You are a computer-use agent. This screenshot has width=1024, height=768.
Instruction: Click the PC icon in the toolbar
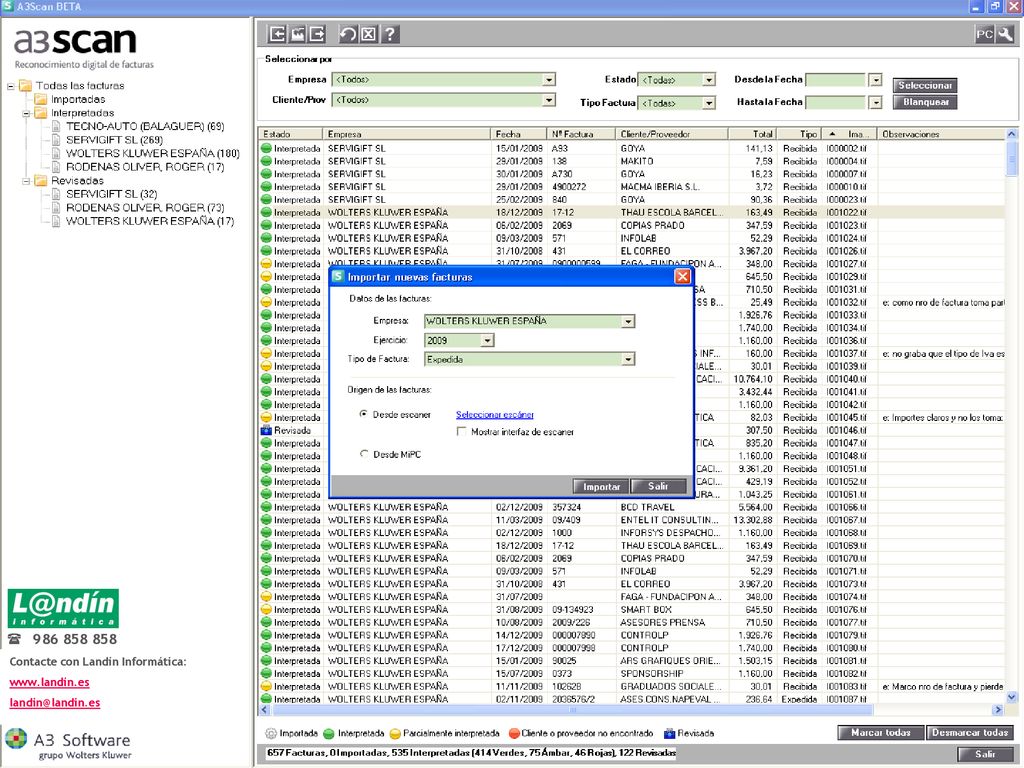[x=984, y=35]
